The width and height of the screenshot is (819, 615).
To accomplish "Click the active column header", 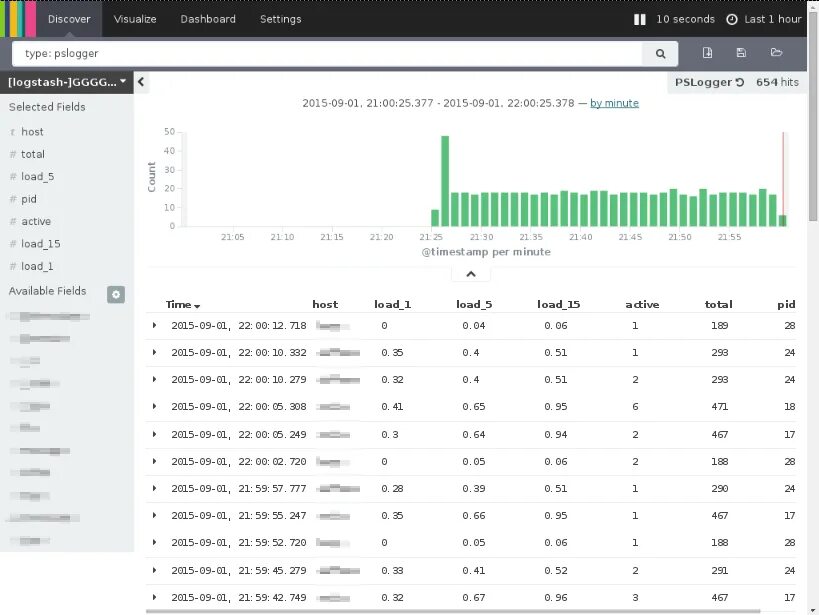I will (x=642, y=305).
